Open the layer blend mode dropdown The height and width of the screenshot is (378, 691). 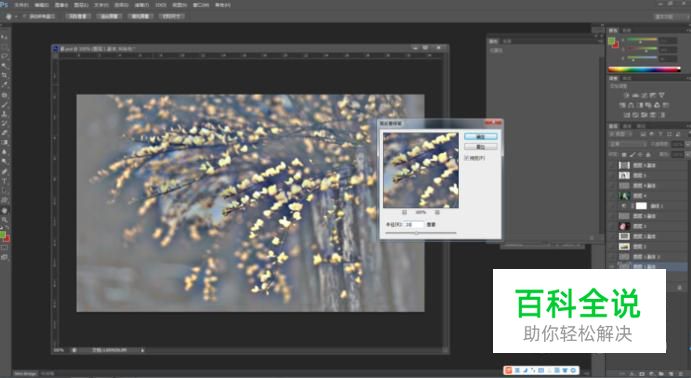click(x=628, y=144)
